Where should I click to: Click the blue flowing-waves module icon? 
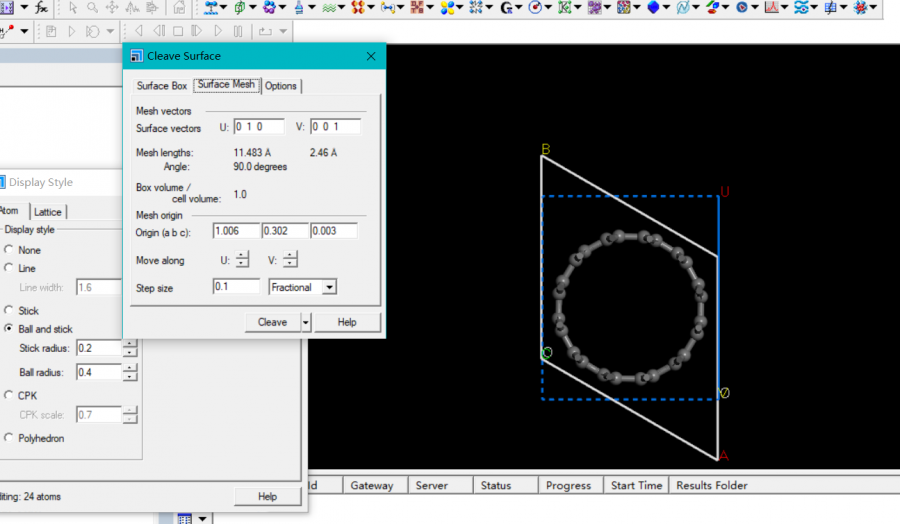tap(801, 7)
